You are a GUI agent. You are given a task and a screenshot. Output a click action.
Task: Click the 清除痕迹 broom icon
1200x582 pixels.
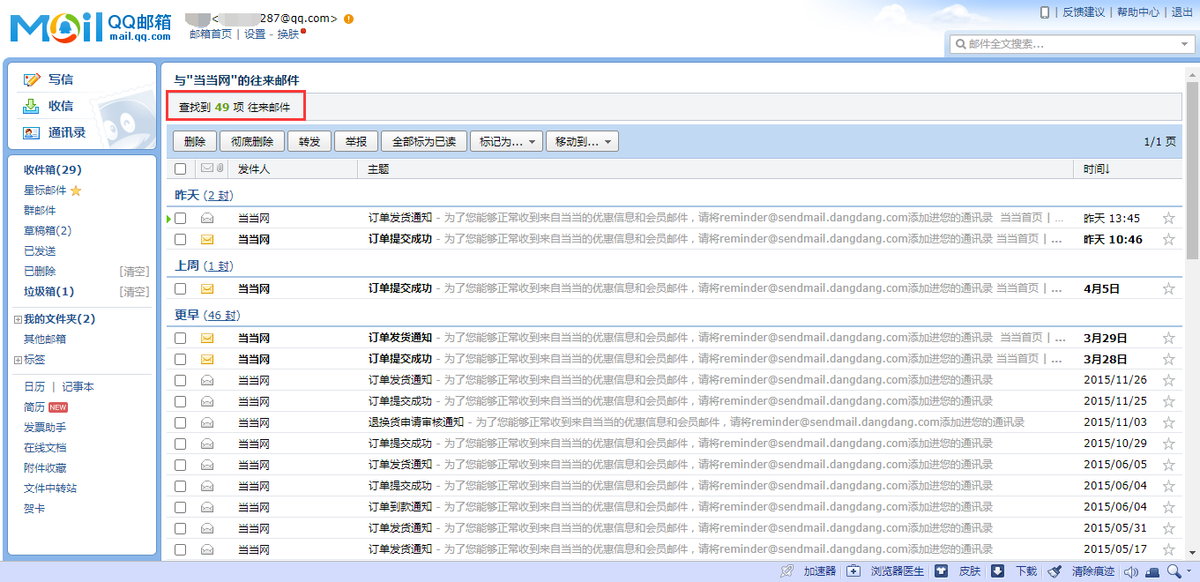[1054, 572]
